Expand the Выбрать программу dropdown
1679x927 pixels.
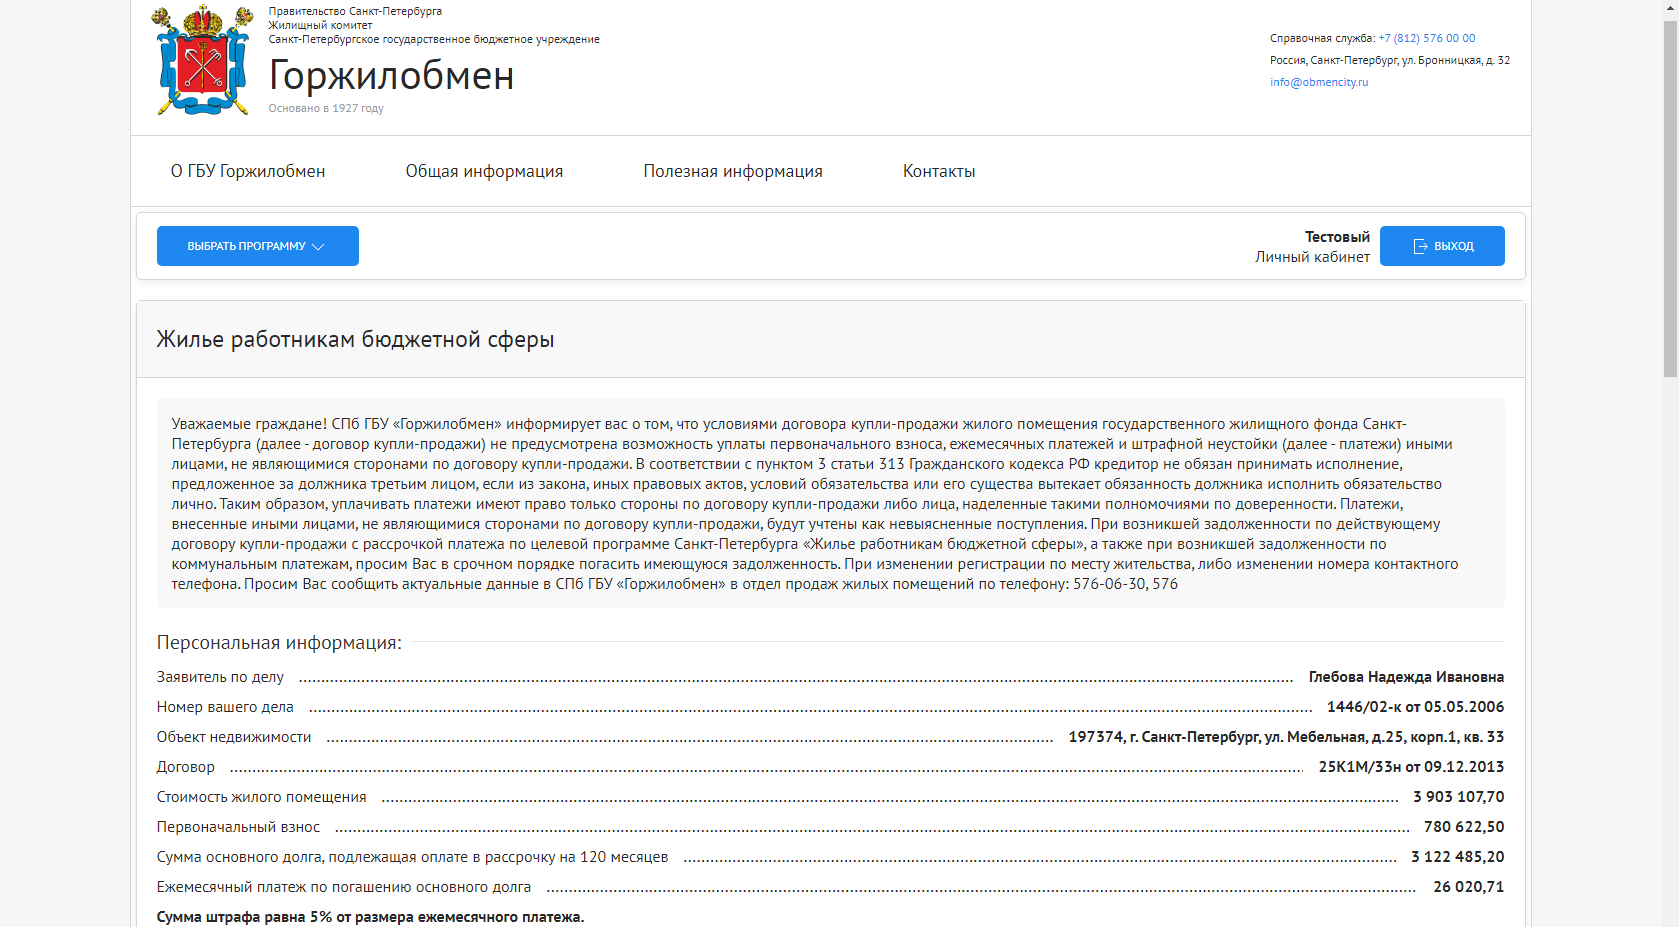pos(257,246)
